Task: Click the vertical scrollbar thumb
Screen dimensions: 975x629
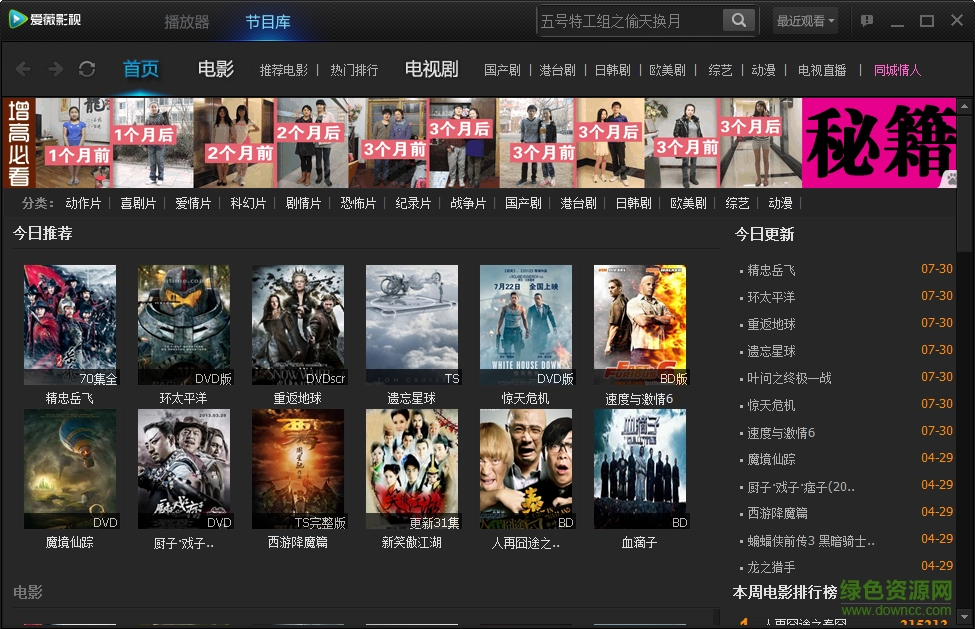Action: [964, 183]
